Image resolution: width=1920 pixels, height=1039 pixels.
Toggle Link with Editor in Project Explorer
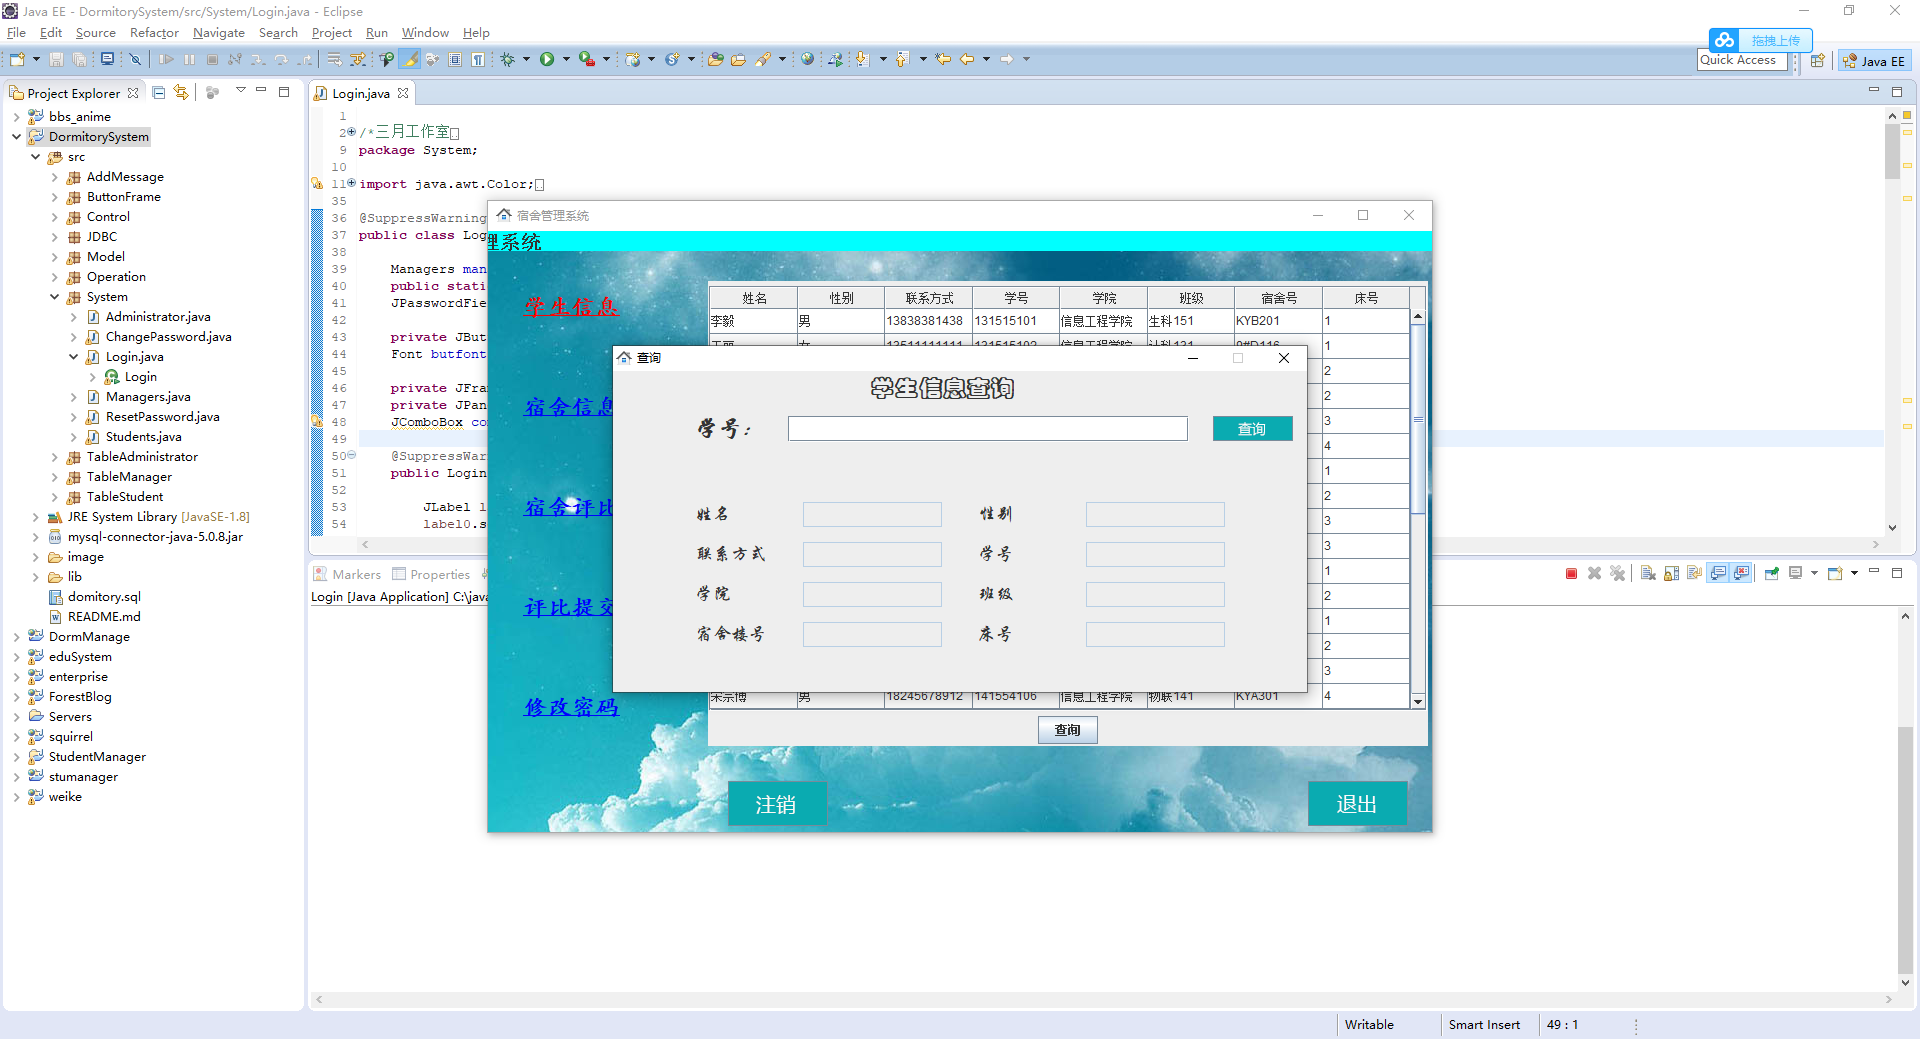point(181,92)
